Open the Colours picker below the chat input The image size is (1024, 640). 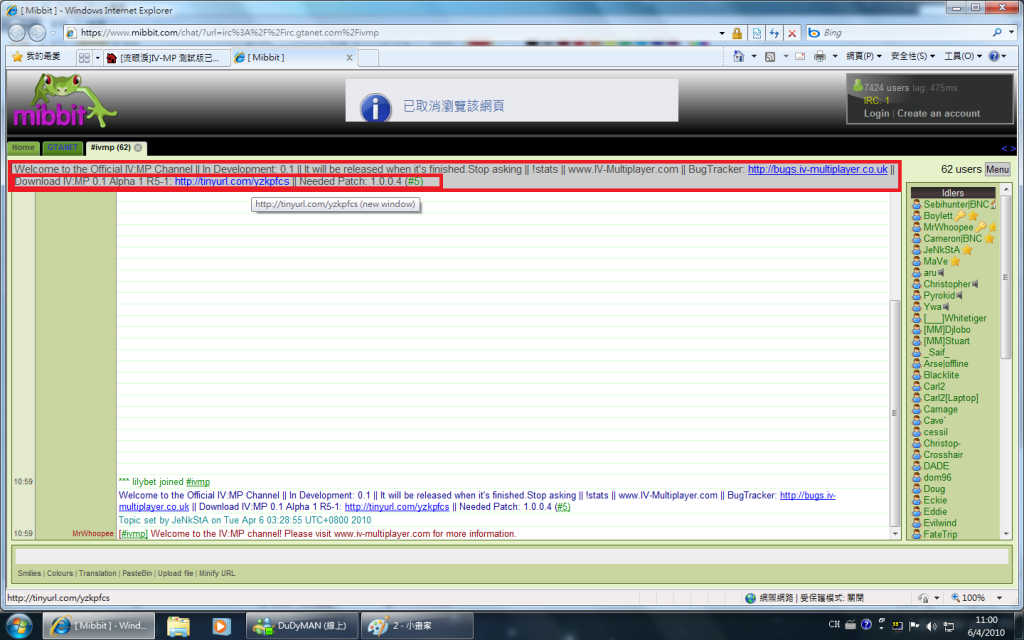(x=61, y=573)
